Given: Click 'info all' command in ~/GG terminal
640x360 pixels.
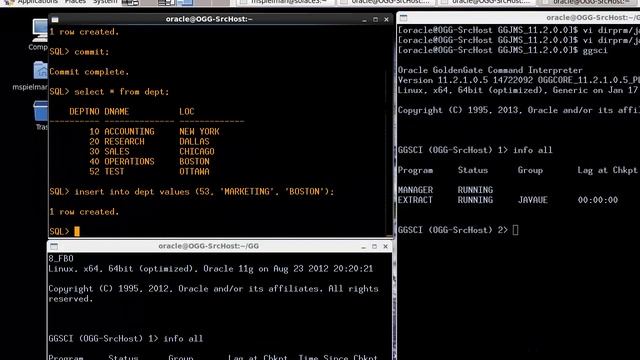Looking at the screenshot, I should (183, 339).
